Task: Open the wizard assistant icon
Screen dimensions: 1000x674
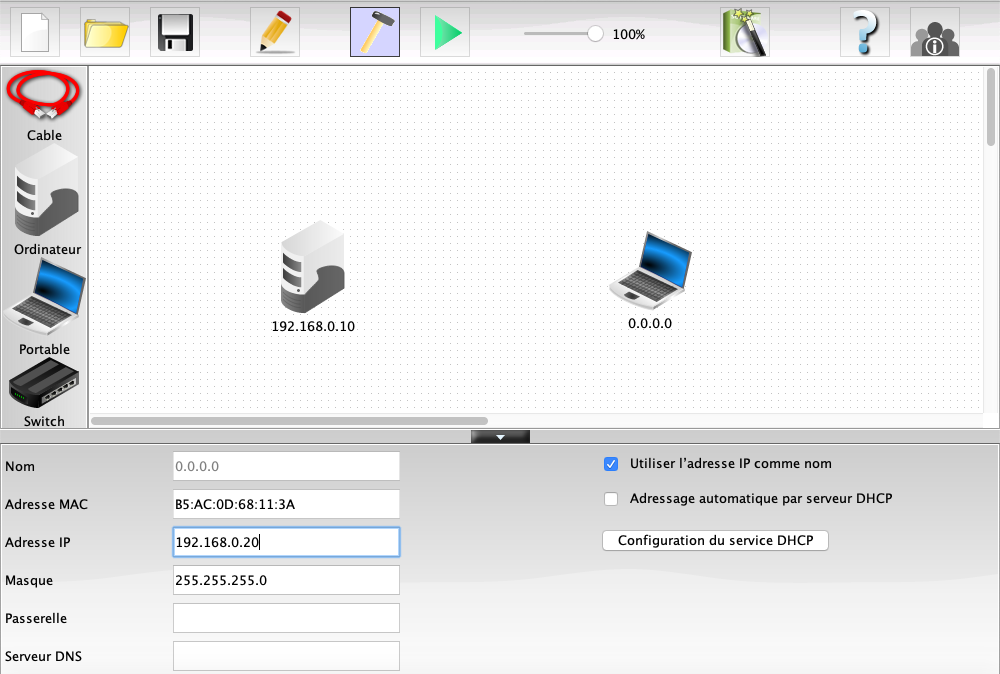Action: tap(745, 32)
